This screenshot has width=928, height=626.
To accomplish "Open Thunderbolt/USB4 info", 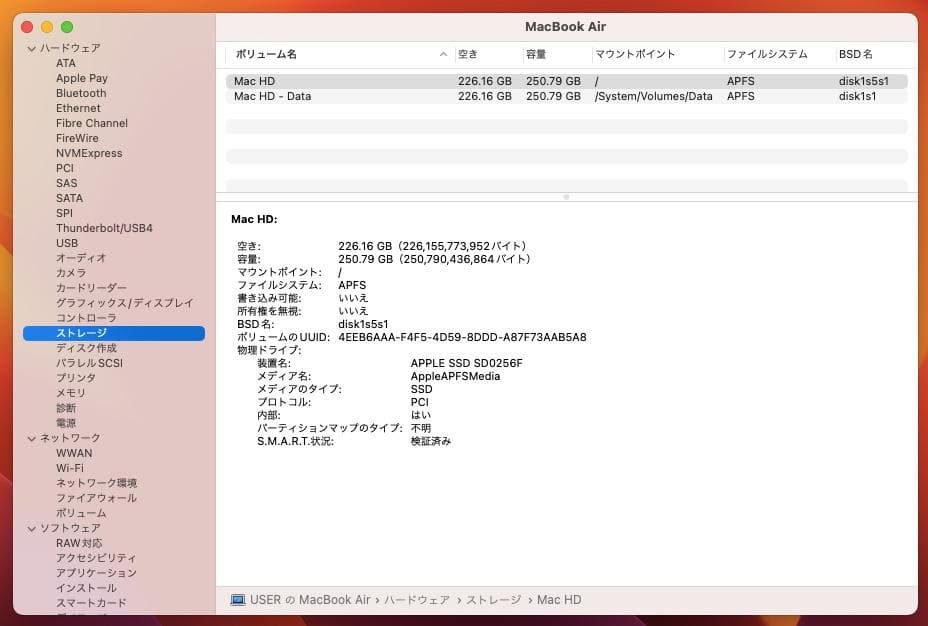I will [x=104, y=228].
